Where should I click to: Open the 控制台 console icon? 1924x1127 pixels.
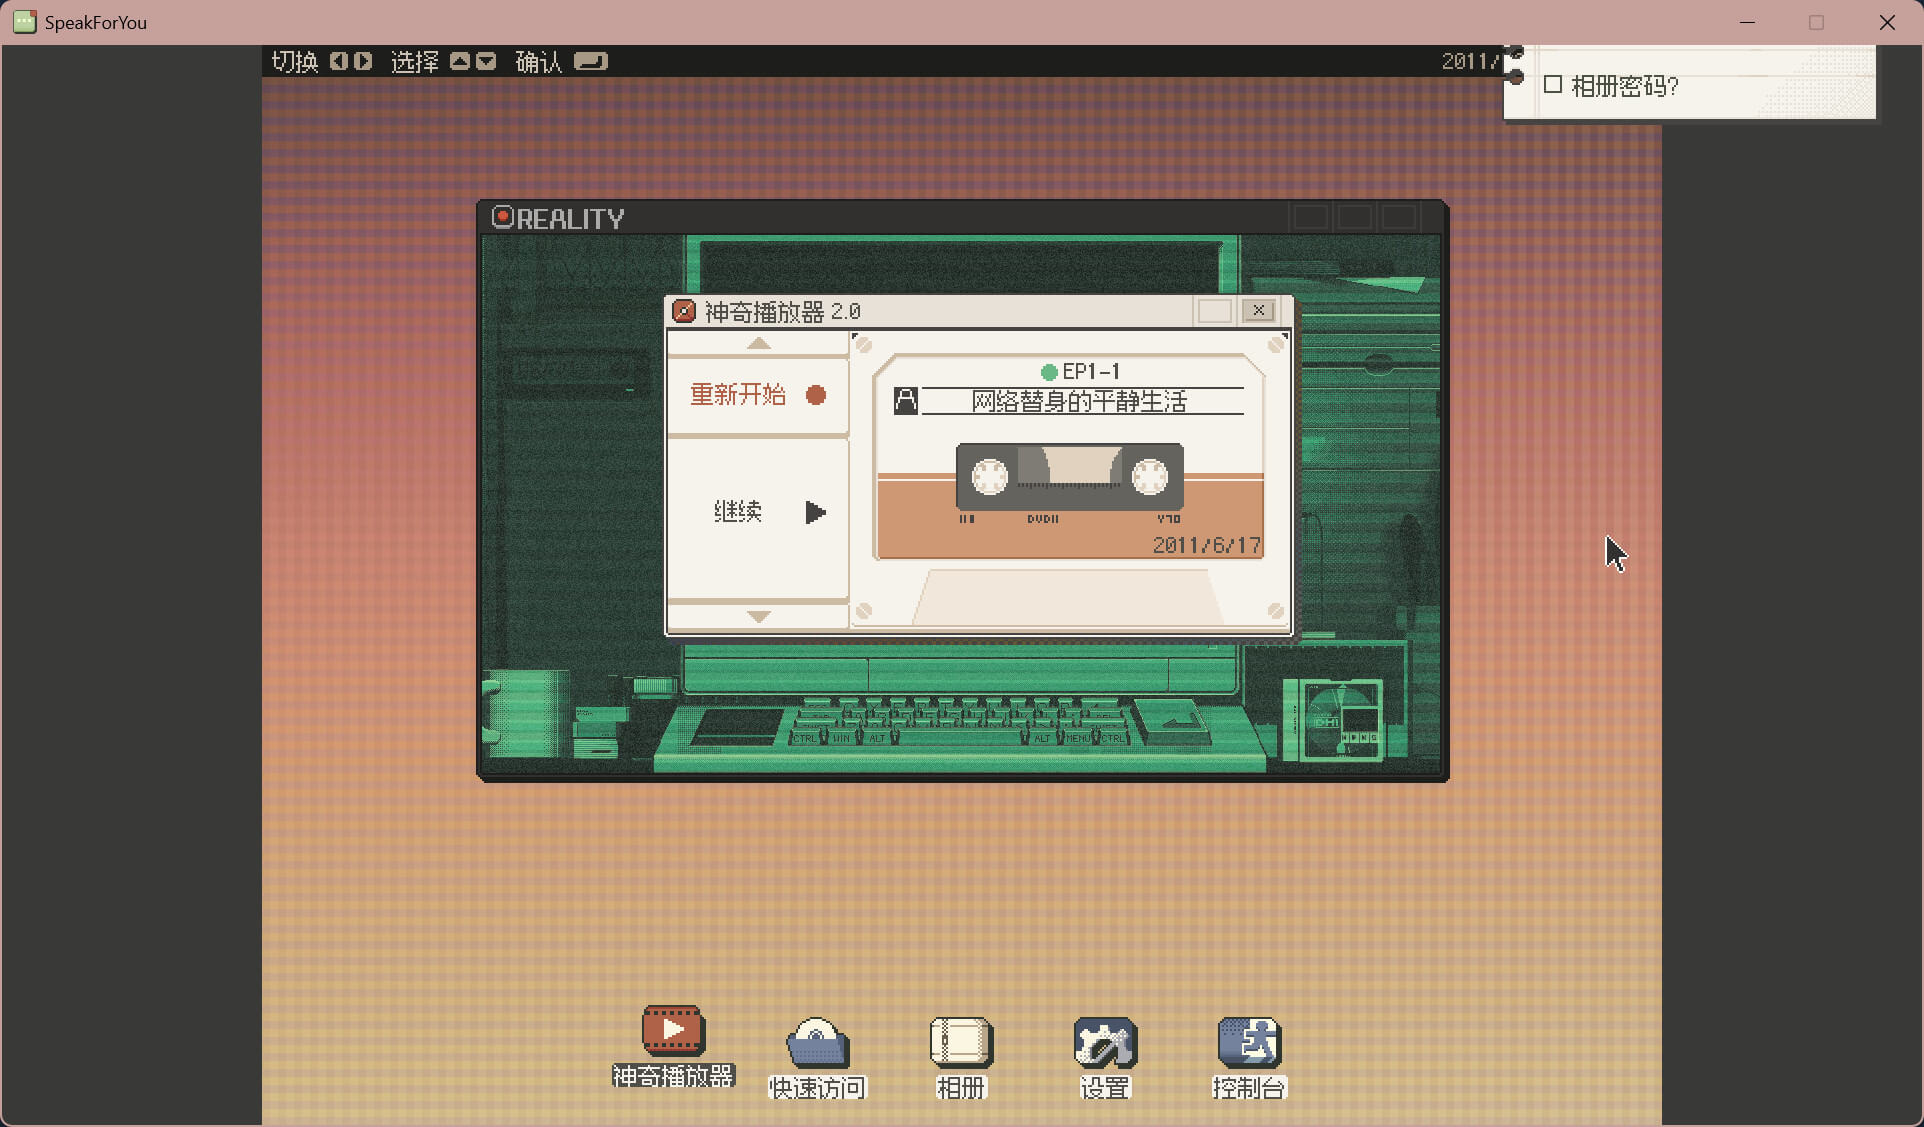[x=1248, y=1043]
